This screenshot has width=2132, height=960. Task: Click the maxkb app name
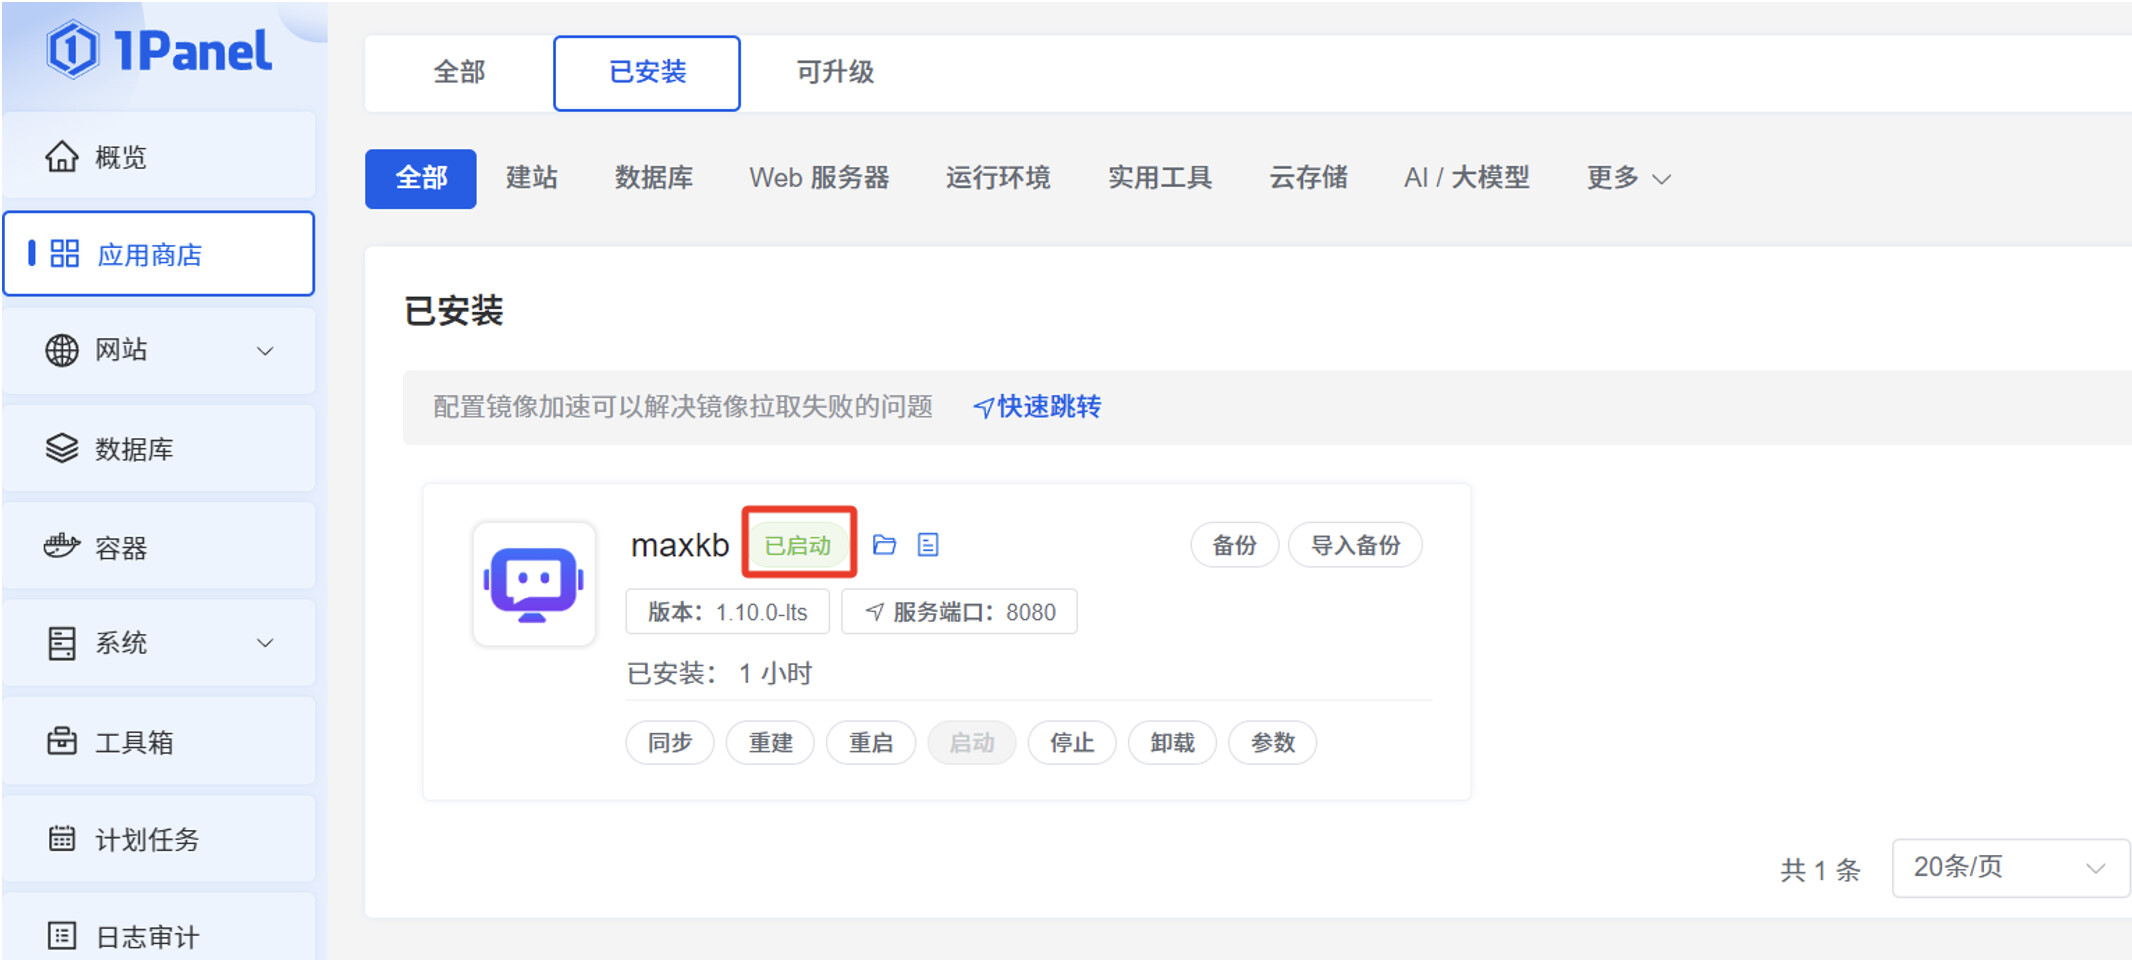coord(680,545)
